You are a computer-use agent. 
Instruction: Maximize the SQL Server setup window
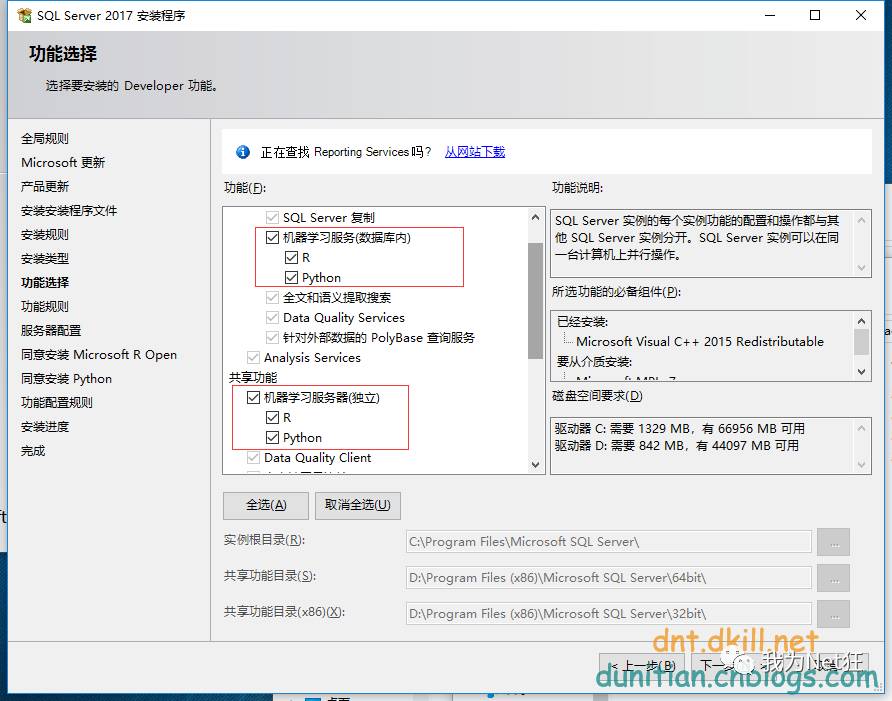tap(815, 15)
